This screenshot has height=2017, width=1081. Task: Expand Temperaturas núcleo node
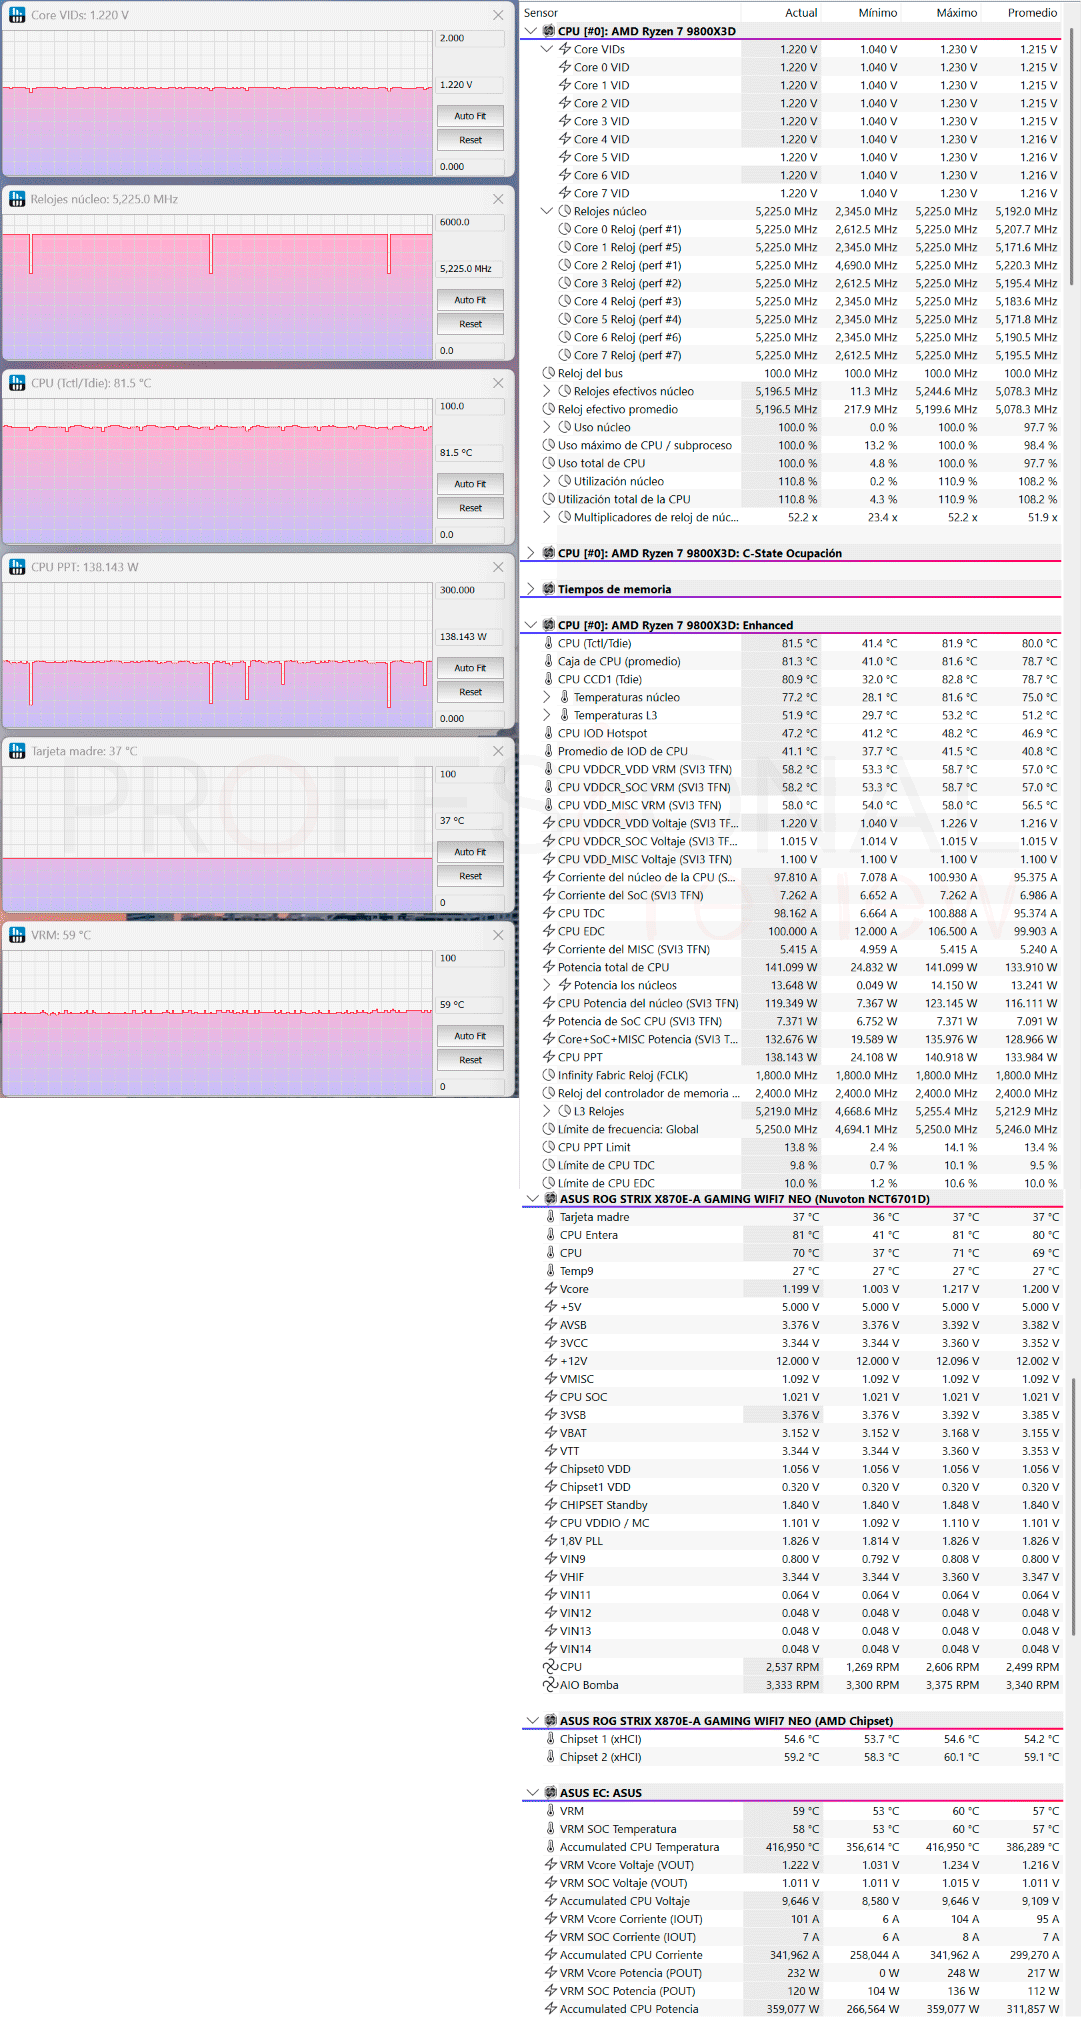coord(547,697)
